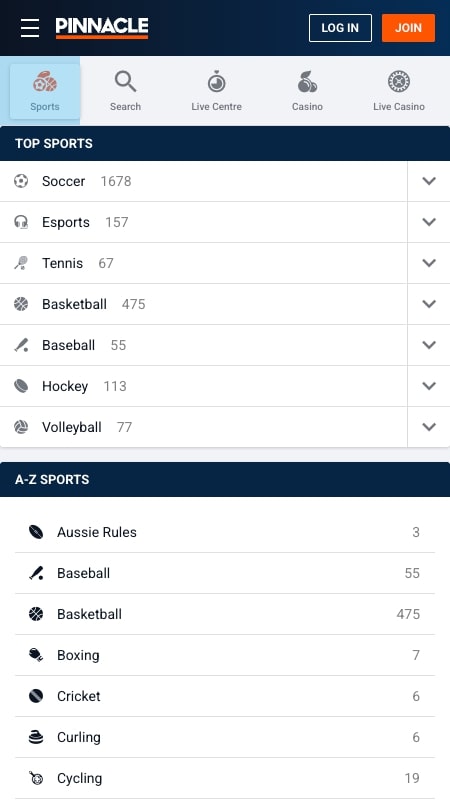
Task: Open the Casino cherries icon
Action: pyautogui.click(x=307, y=82)
